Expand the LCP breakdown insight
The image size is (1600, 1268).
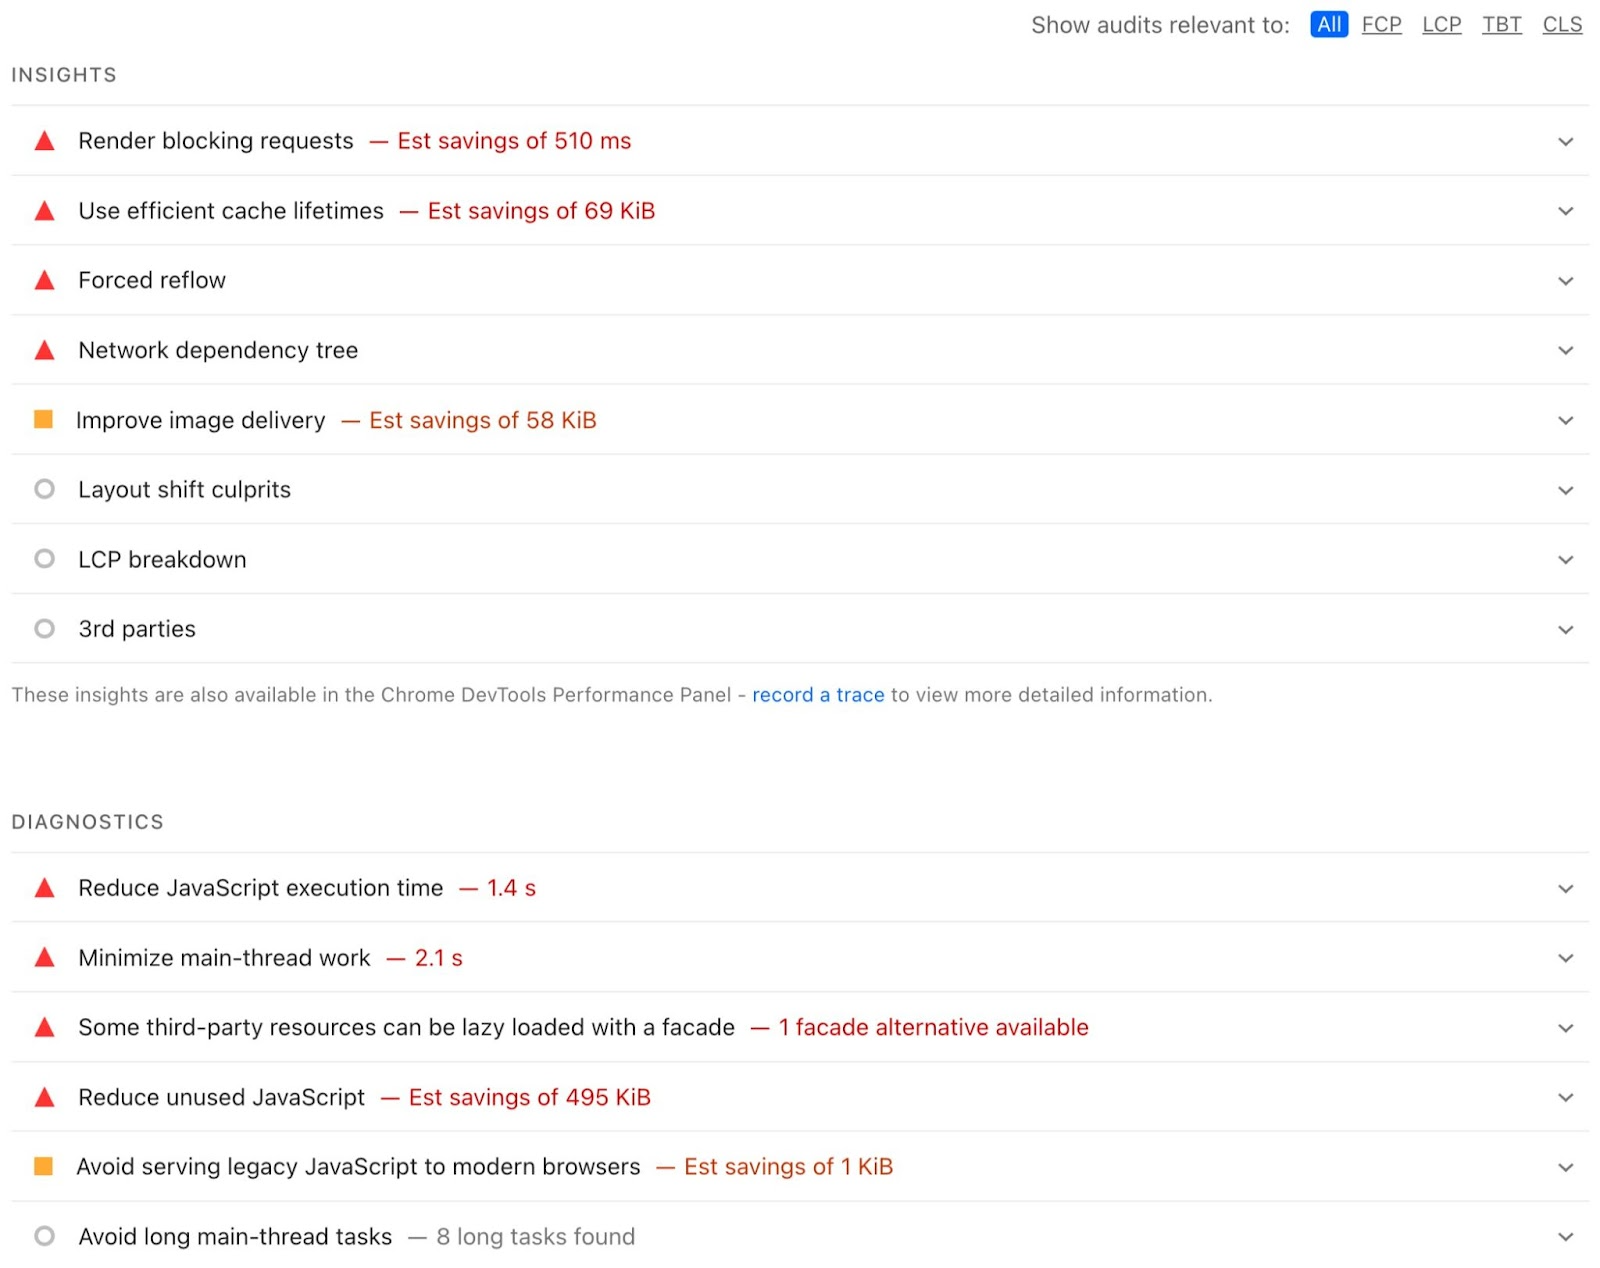pos(1565,559)
